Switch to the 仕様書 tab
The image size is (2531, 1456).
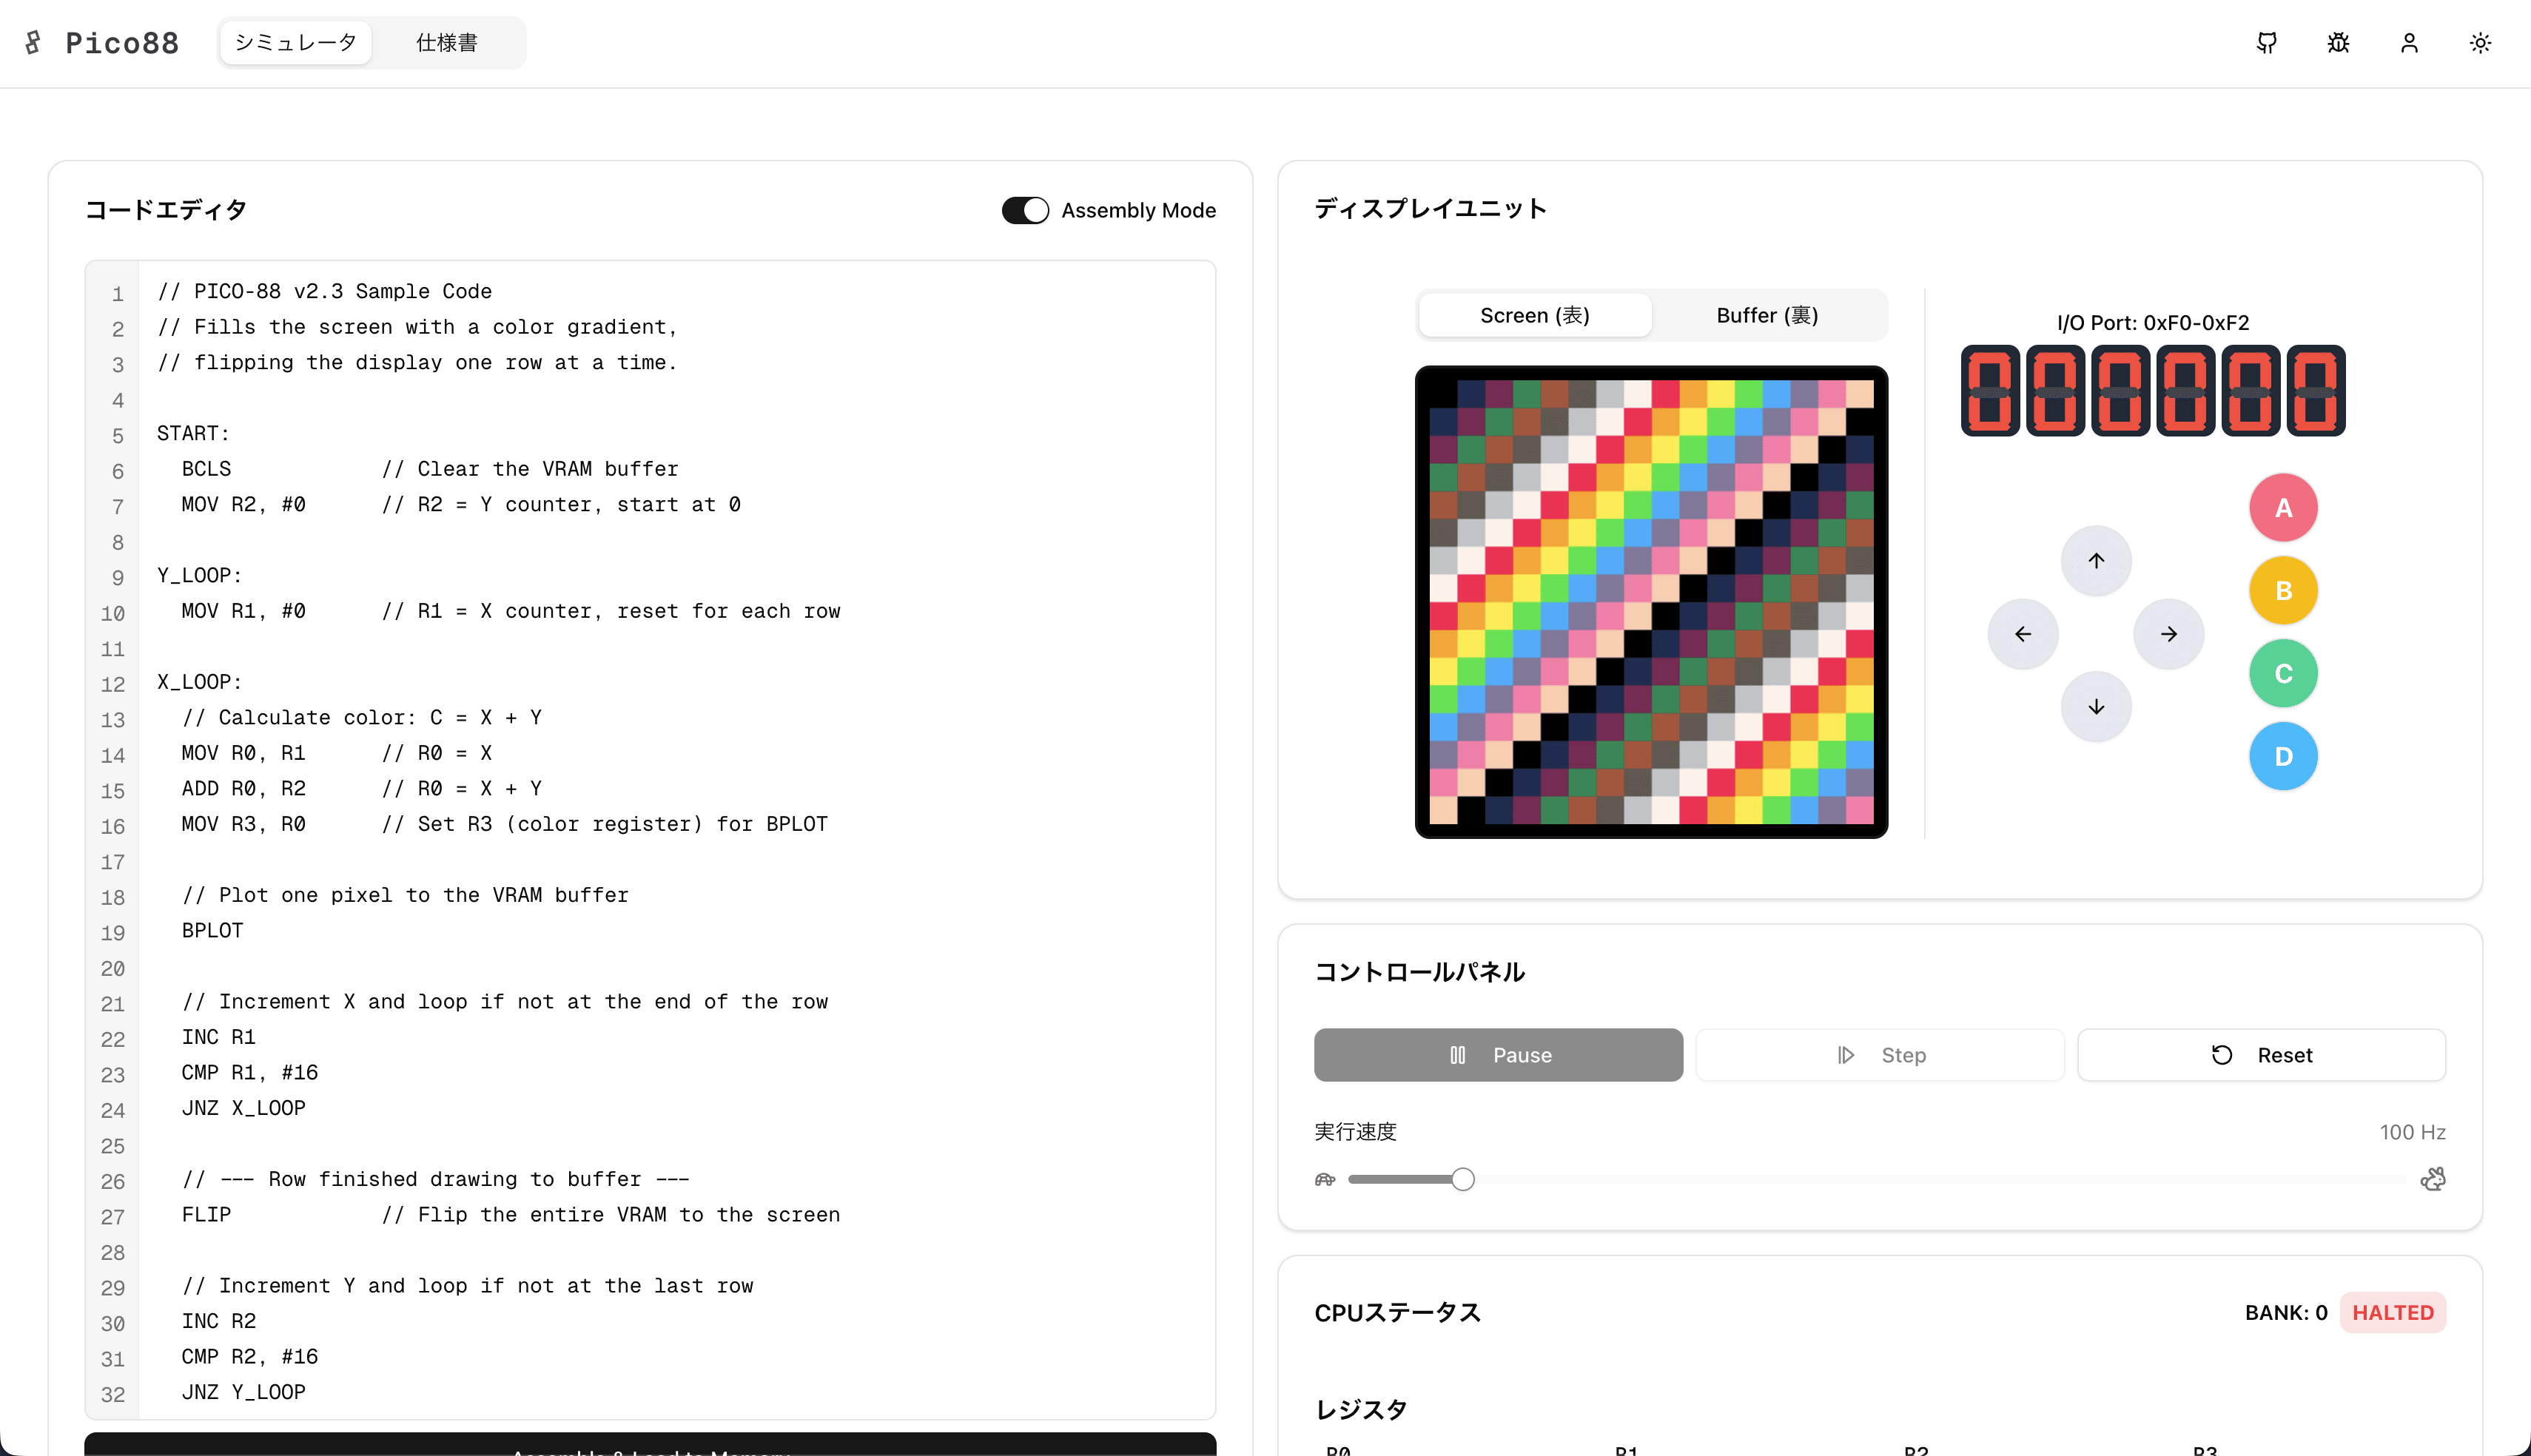pyautogui.click(x=446, y=43)
